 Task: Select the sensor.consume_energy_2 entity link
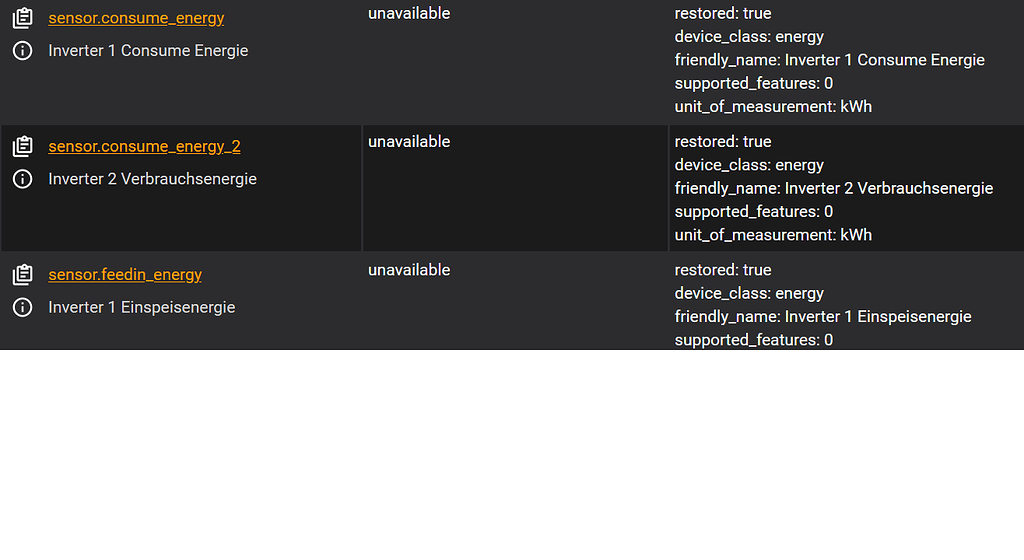coord(144,146)
